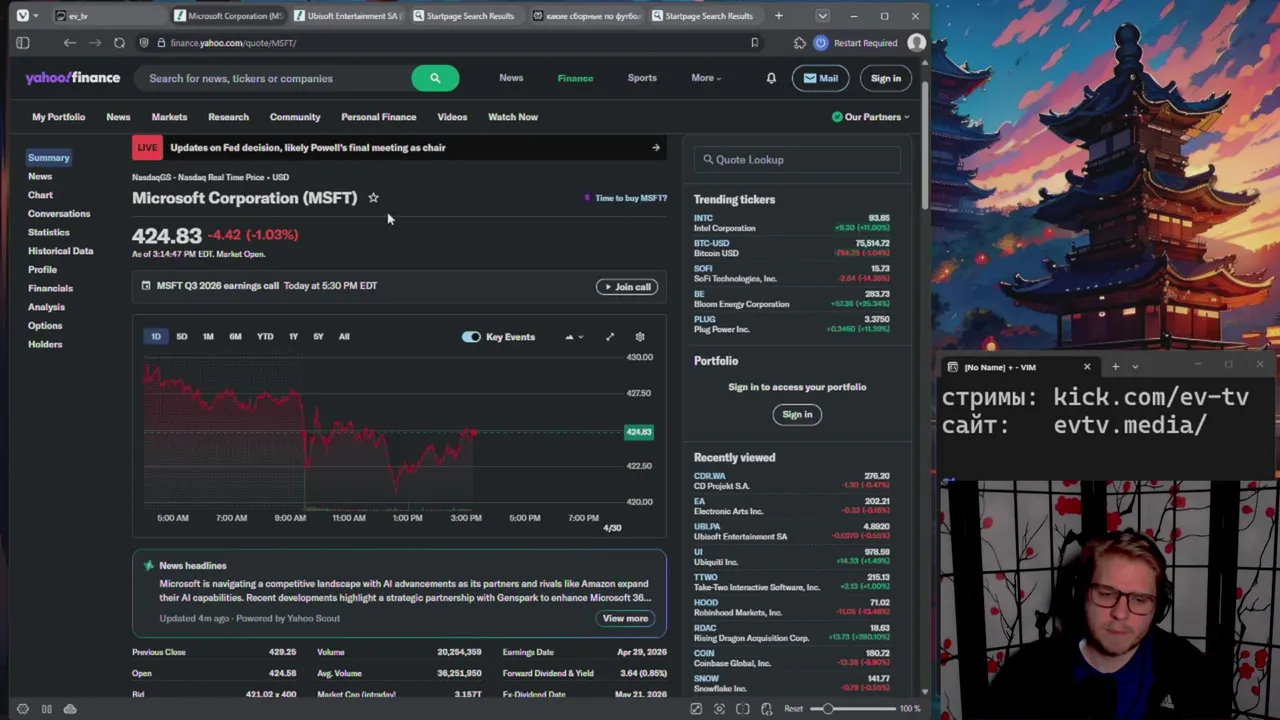Close the VIM terminal tab
The height and width of the screenshot is (720, 1280).
(x=1087, y=367)
